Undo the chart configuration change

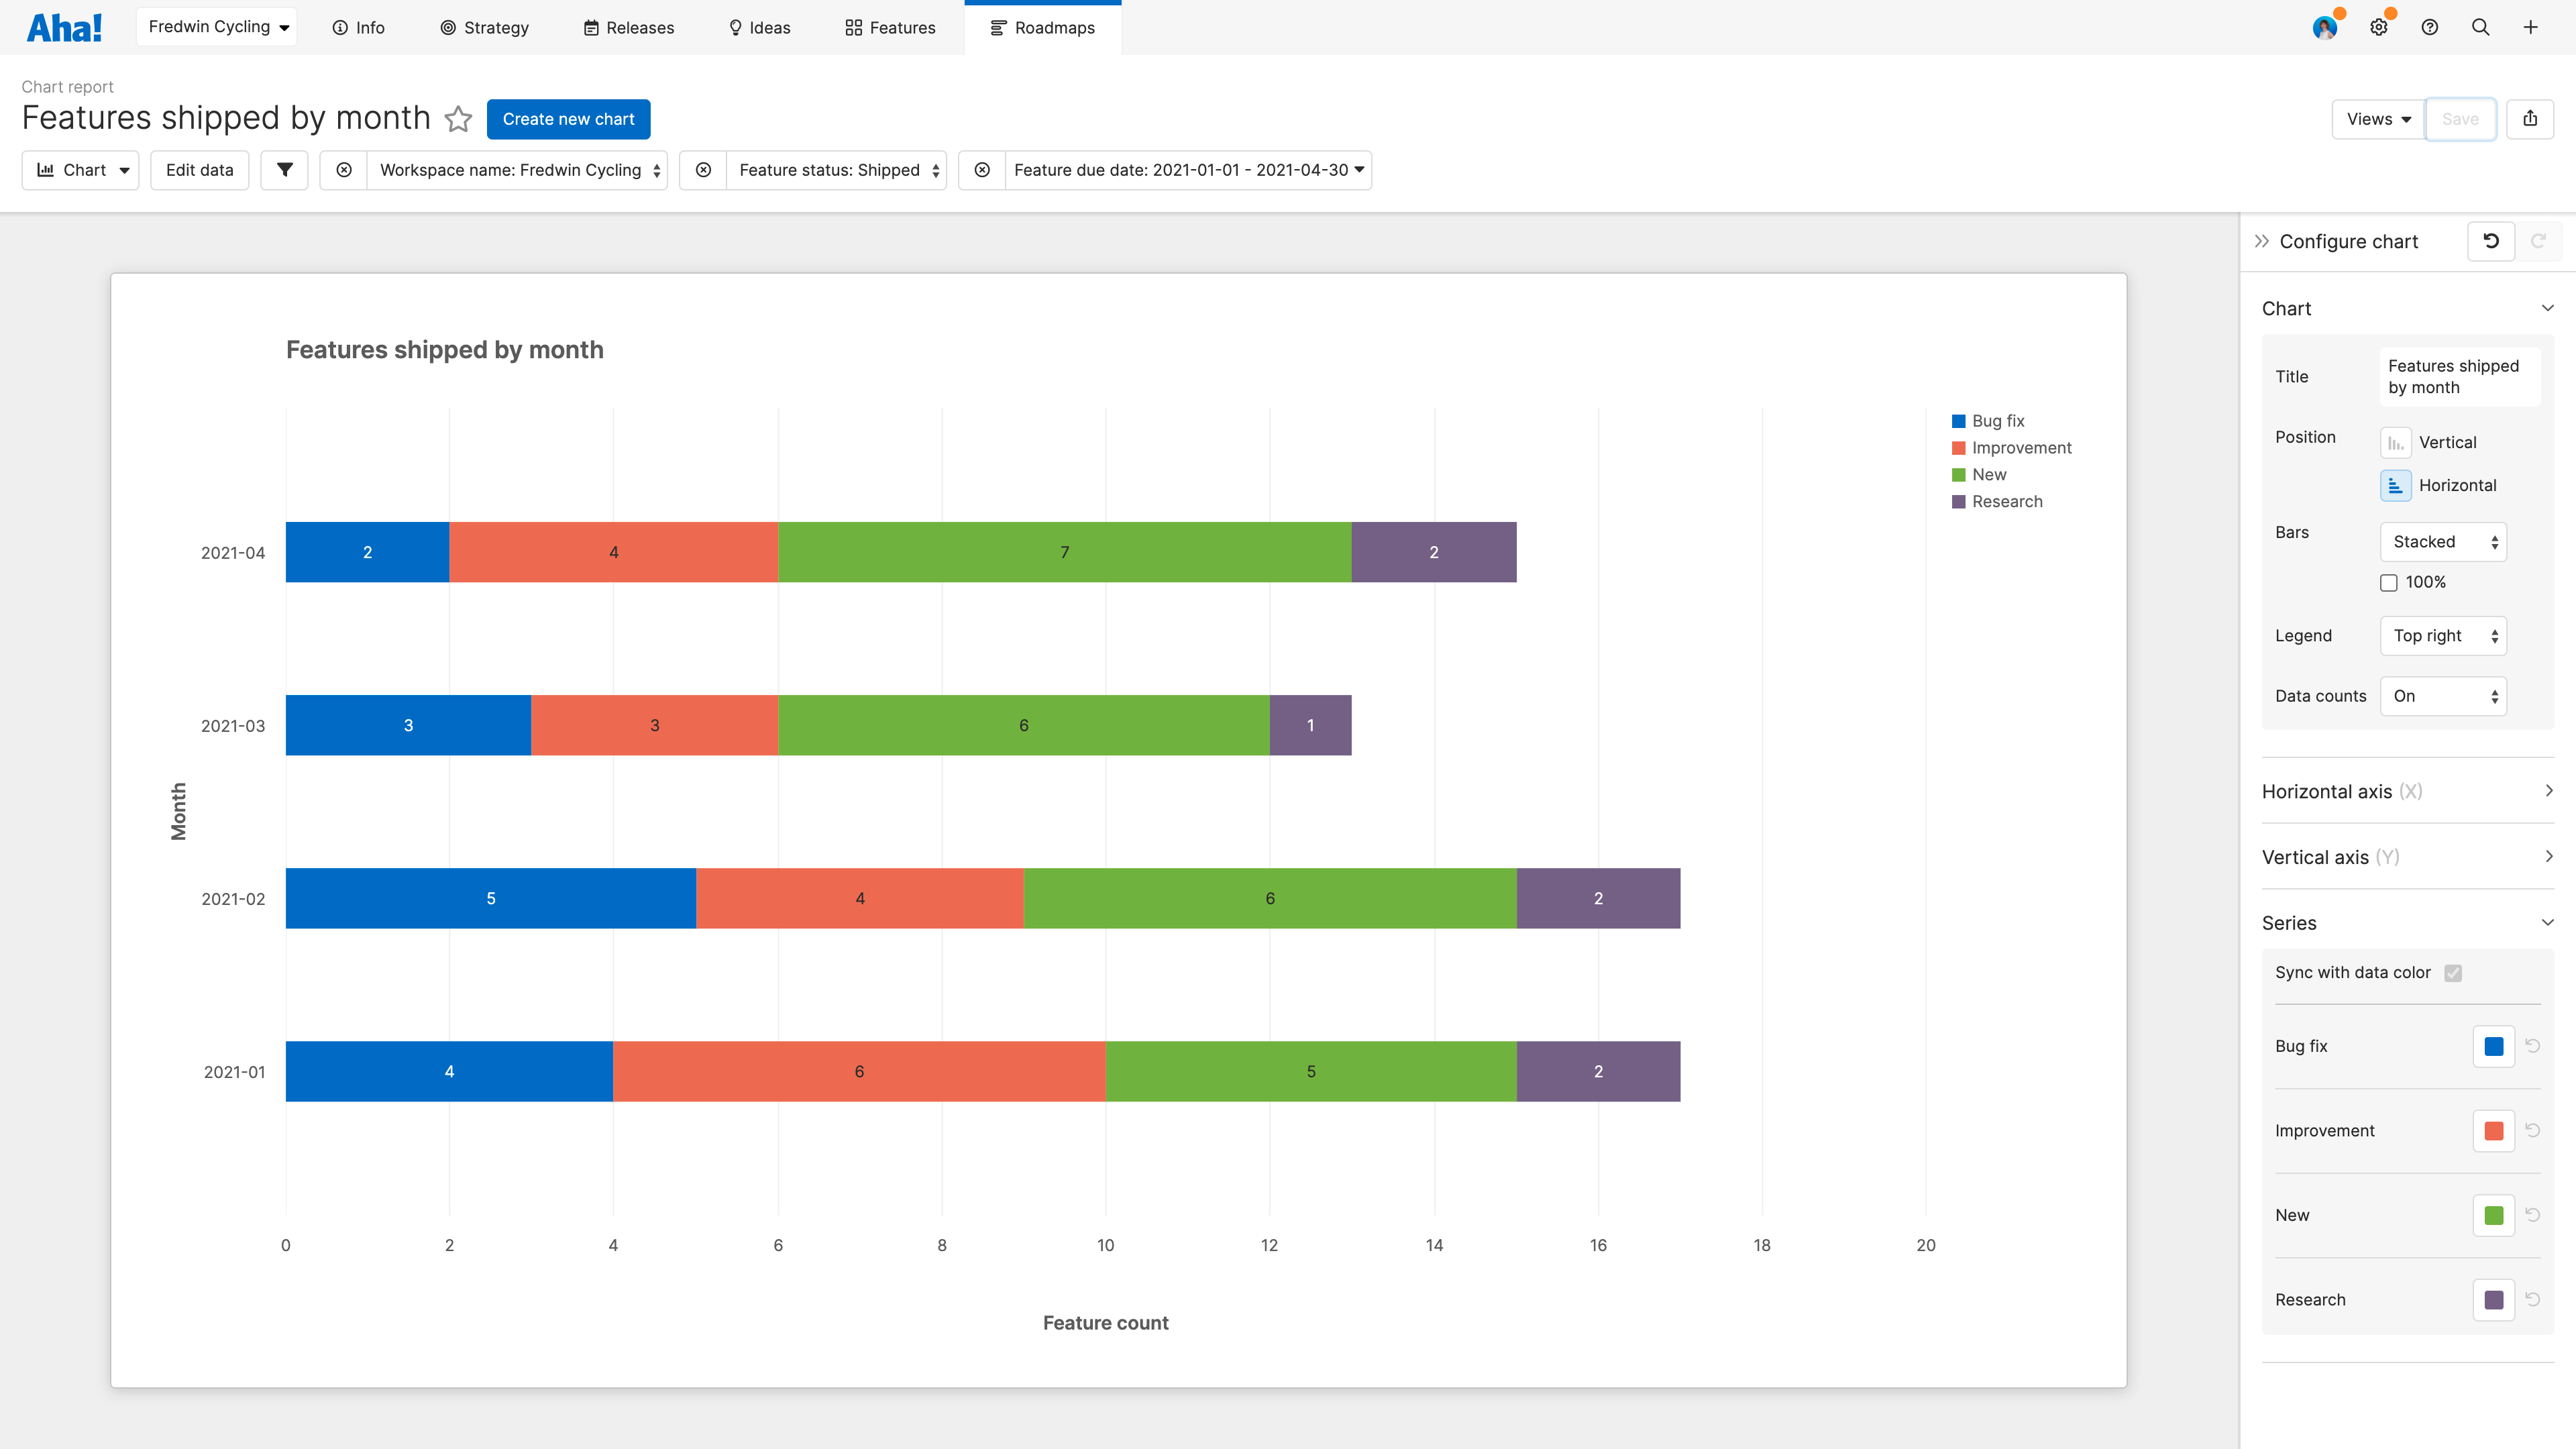(2491, 241)
